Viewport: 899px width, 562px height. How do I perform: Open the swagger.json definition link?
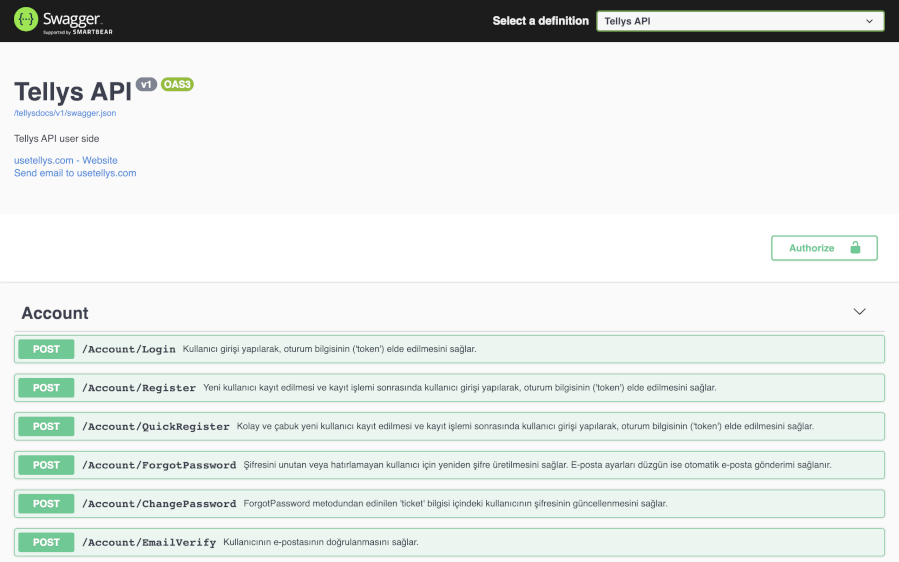pos(65,113)
